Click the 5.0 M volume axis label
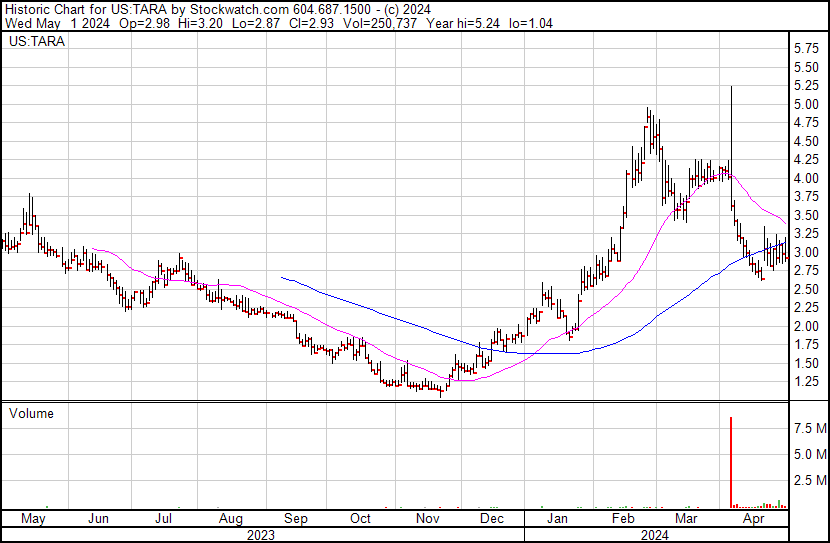 tap(810, 455)
